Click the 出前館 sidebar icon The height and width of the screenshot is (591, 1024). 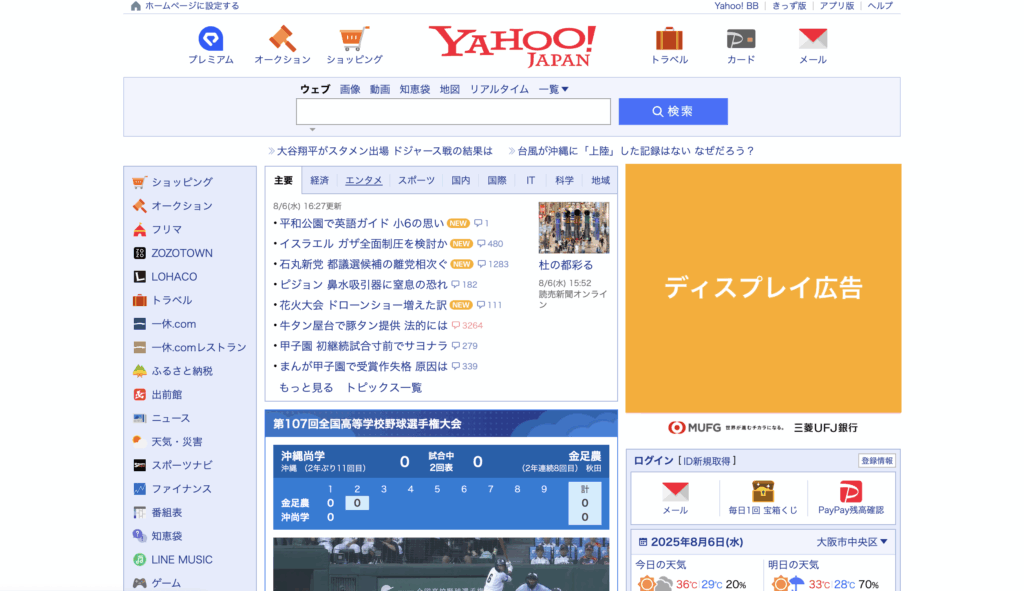pos(139,394)
